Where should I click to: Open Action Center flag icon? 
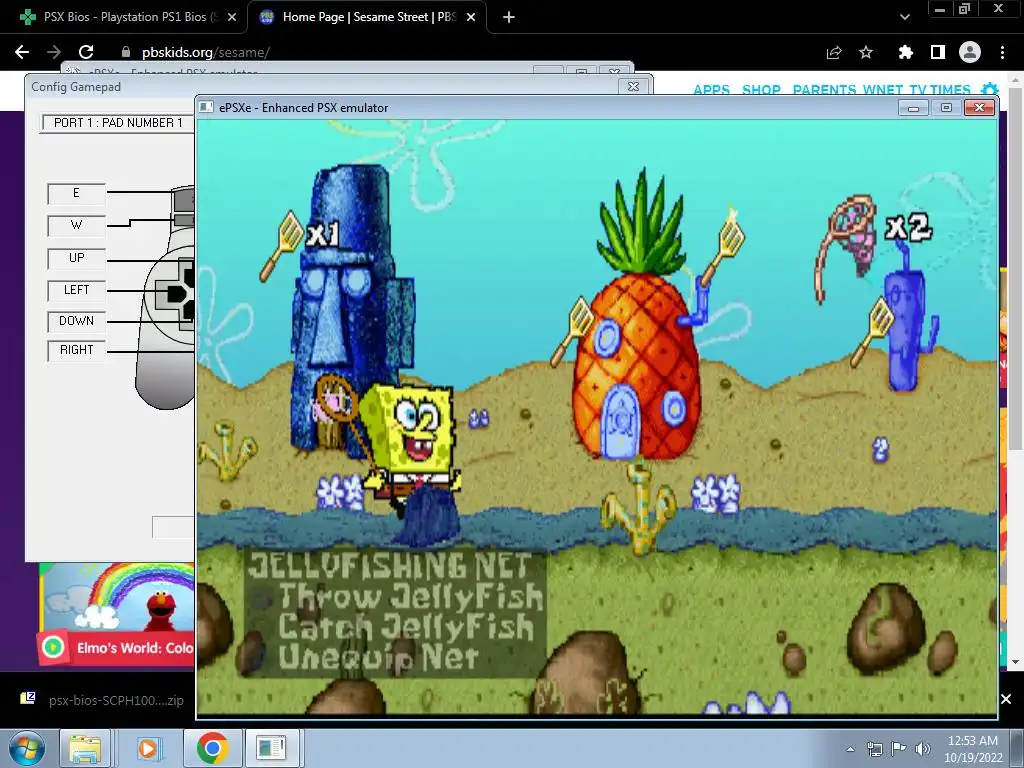tap(899, 749)
